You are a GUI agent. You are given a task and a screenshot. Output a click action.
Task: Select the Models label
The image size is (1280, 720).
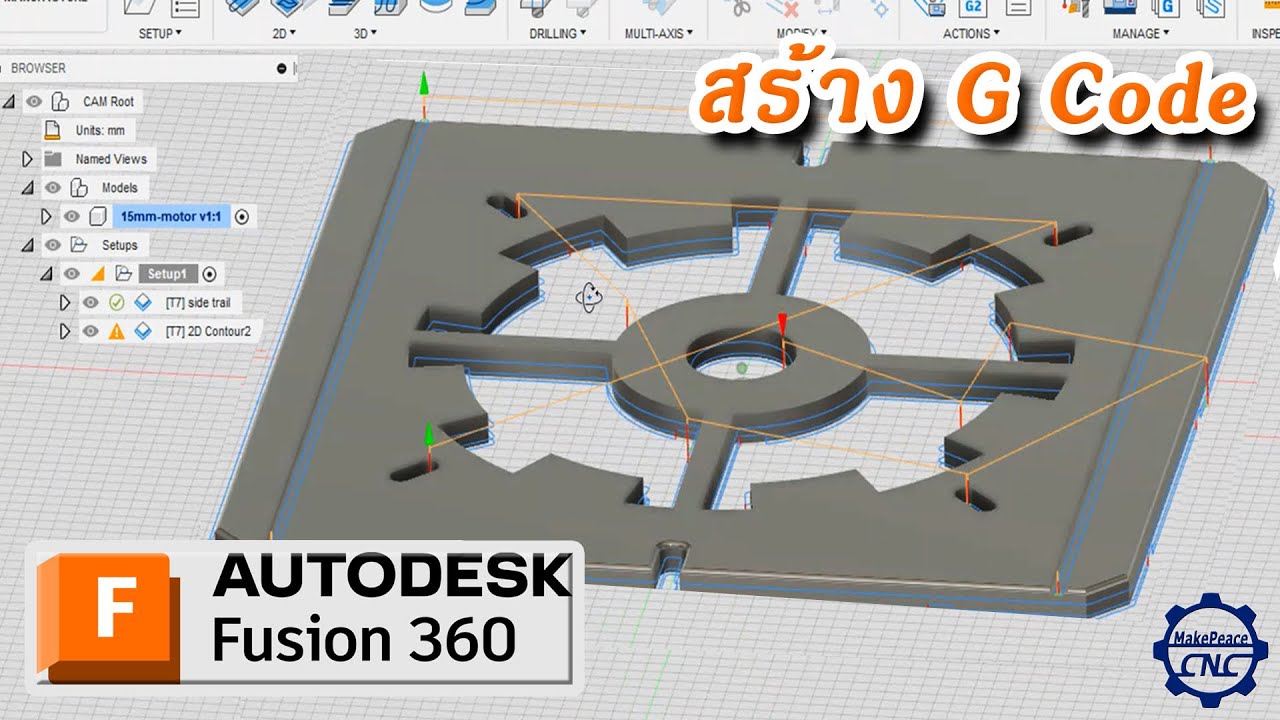pyautogui.click(x=119, y=188)
